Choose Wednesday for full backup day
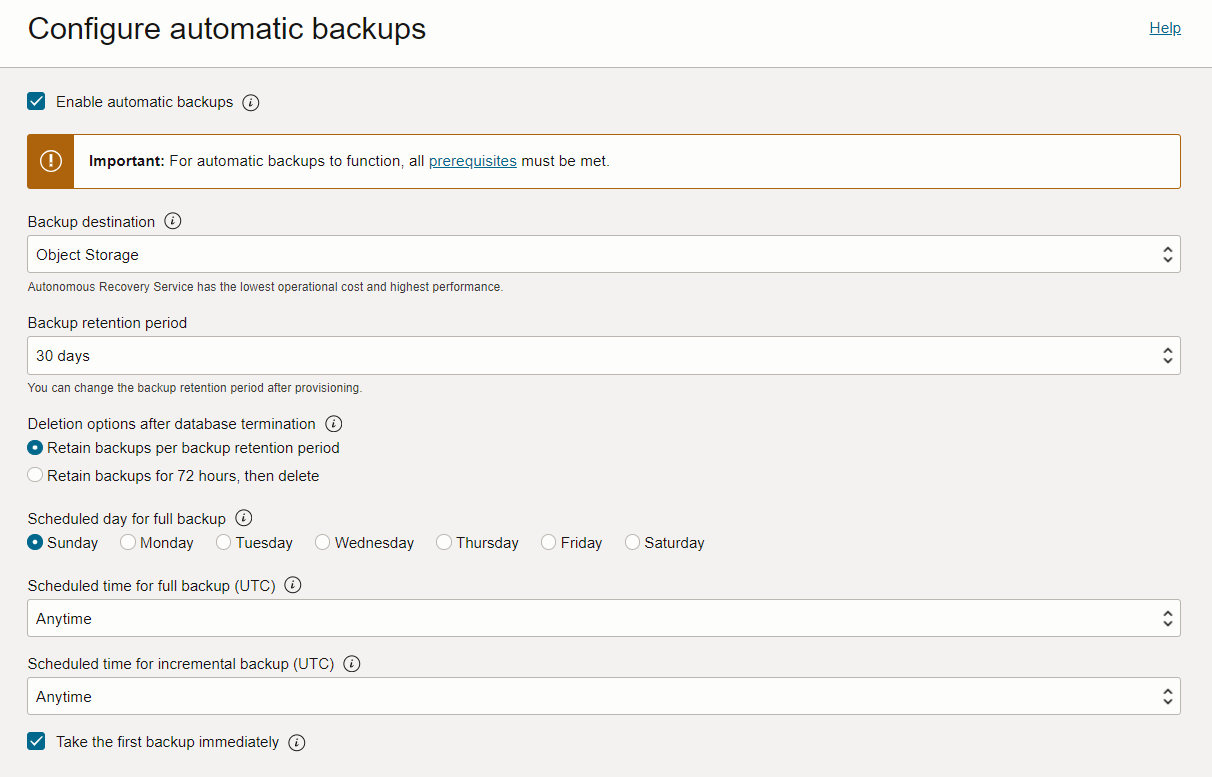The height and width of the screenshot is (777, 1212). click(x=323, y=542)
